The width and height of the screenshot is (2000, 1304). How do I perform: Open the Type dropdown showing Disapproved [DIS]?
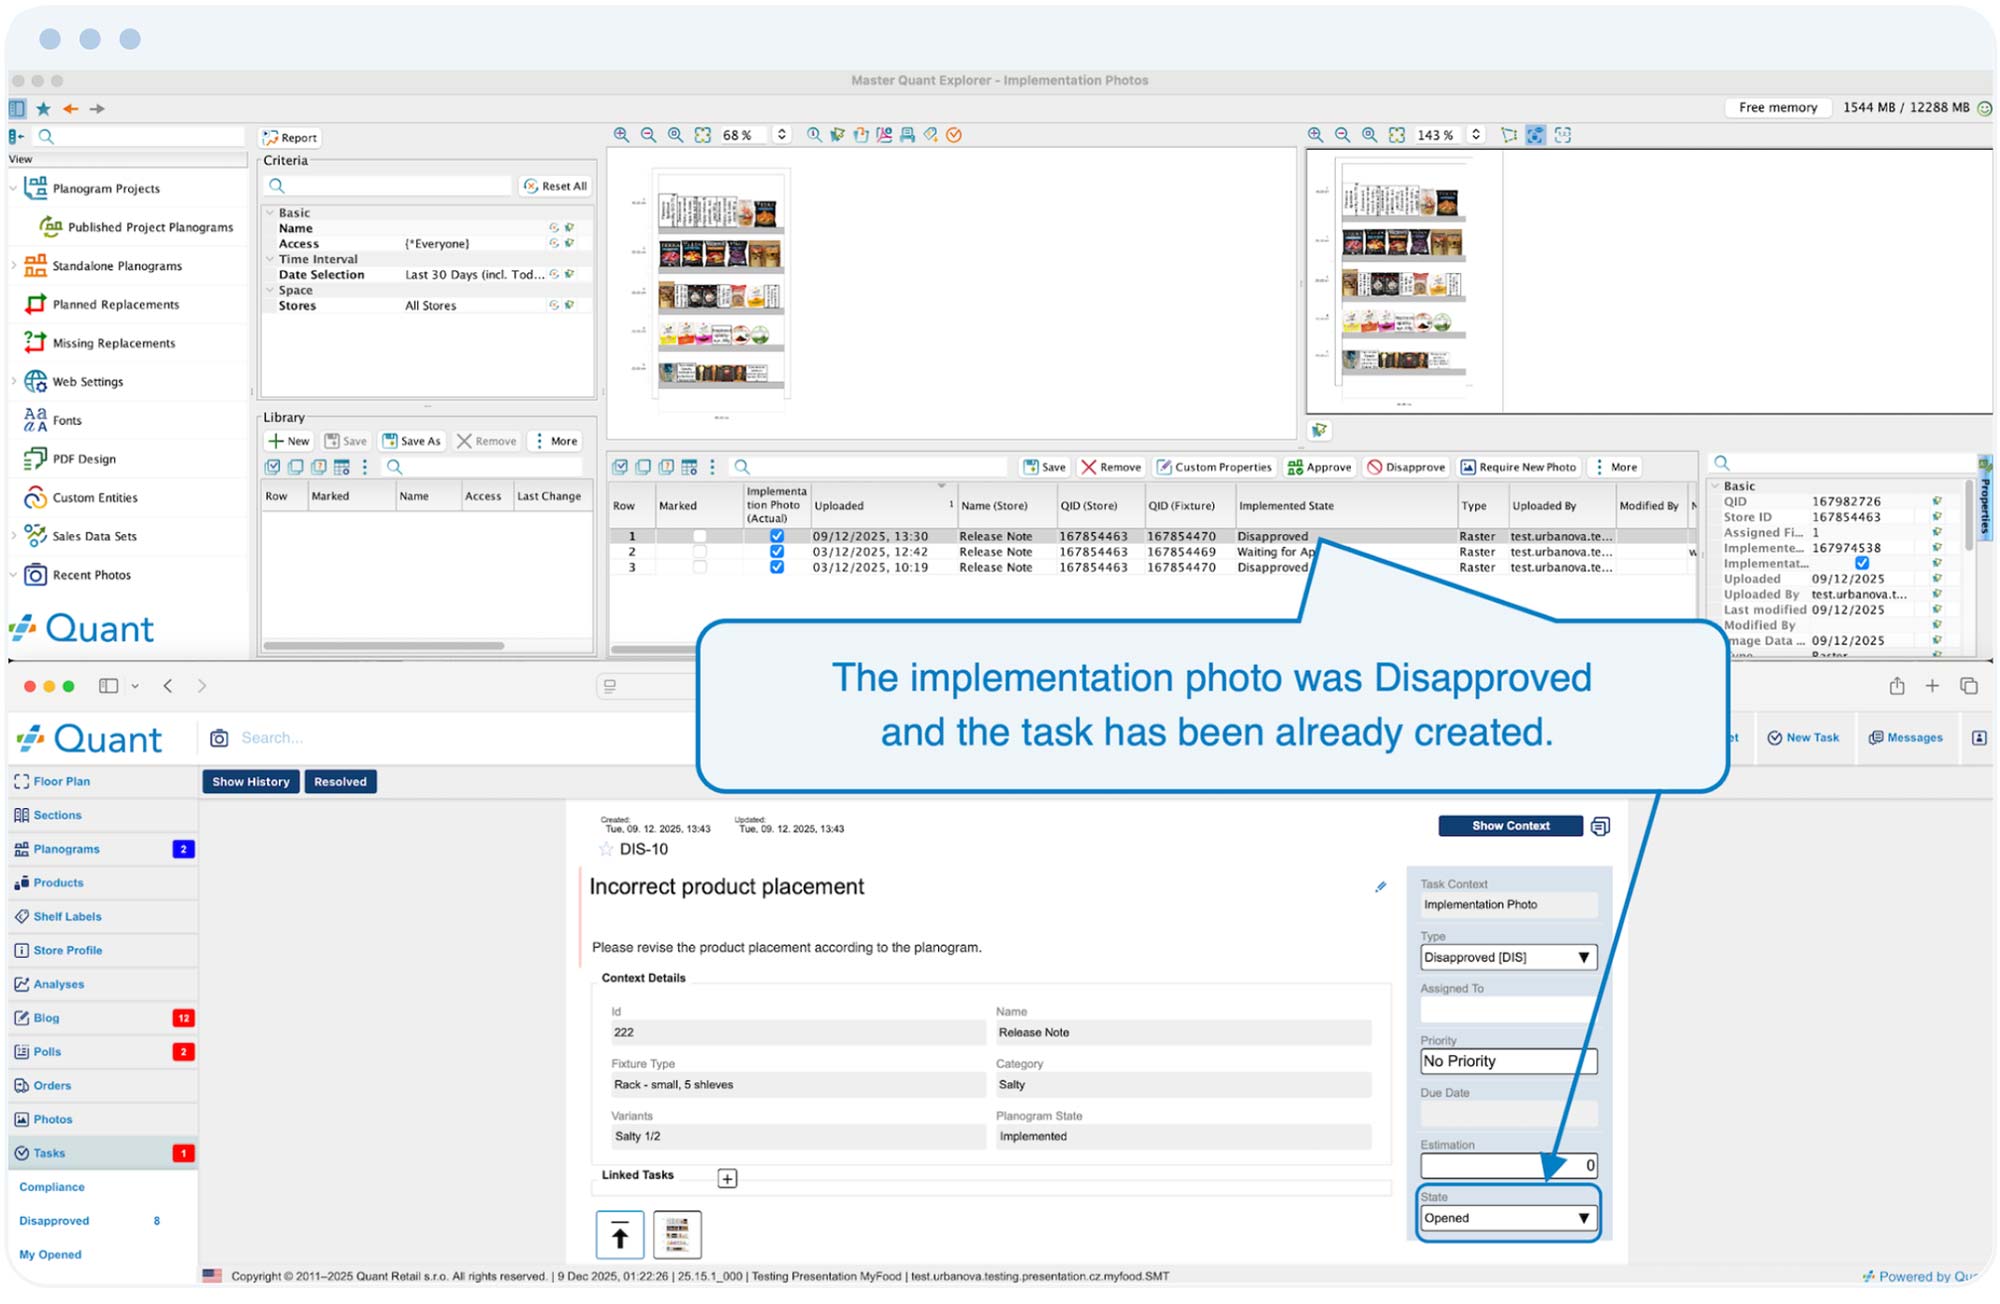tap(1508, 957)
